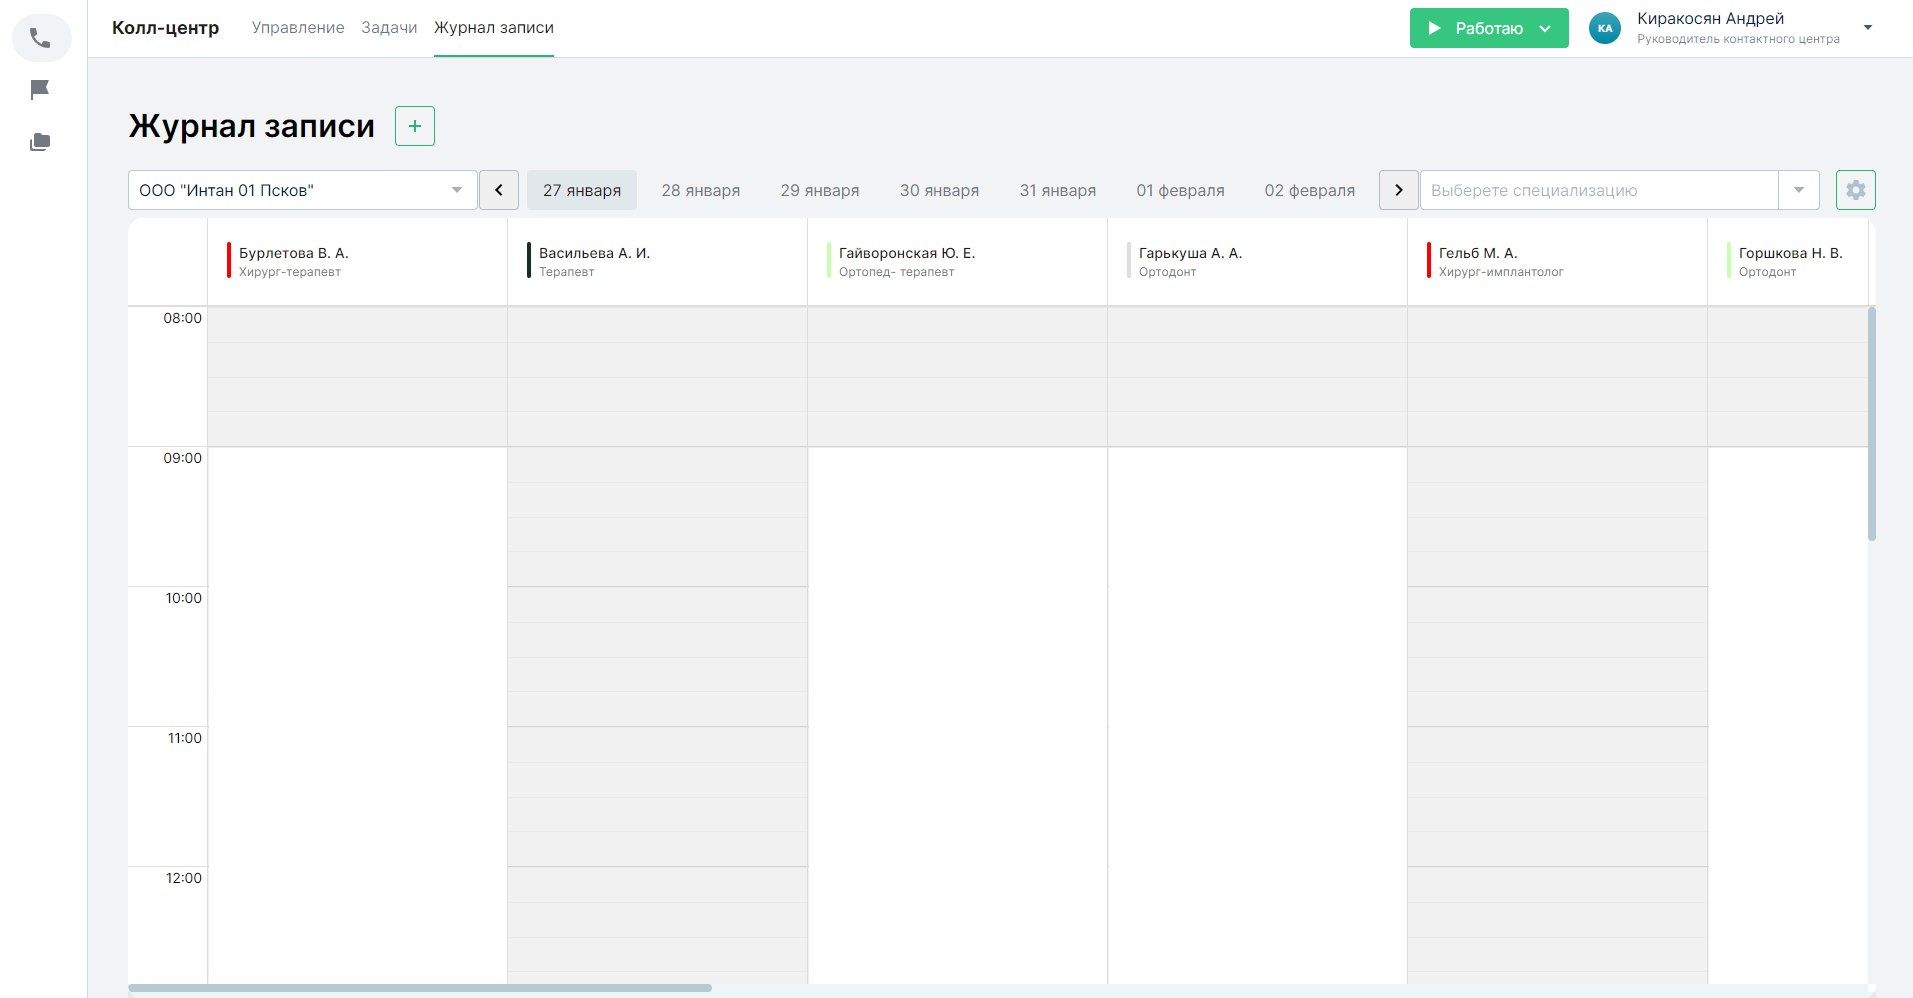This screenshot has height=998, width=1913.
Task: Click the horizontal schedule scrollbar
Action: point(420,988)
